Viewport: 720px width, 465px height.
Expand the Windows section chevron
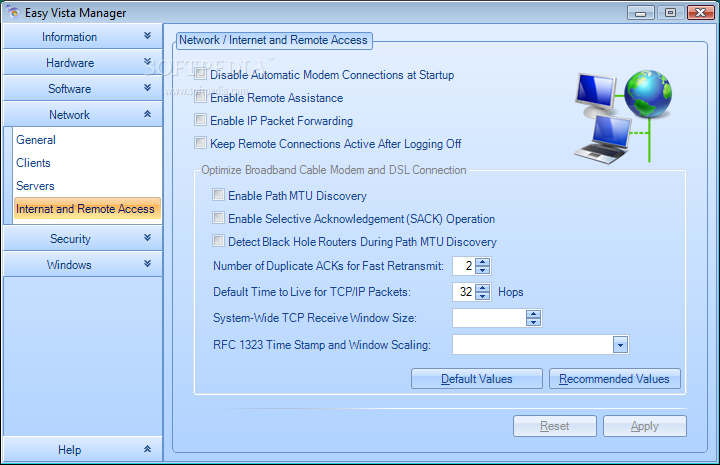[147, 263]
